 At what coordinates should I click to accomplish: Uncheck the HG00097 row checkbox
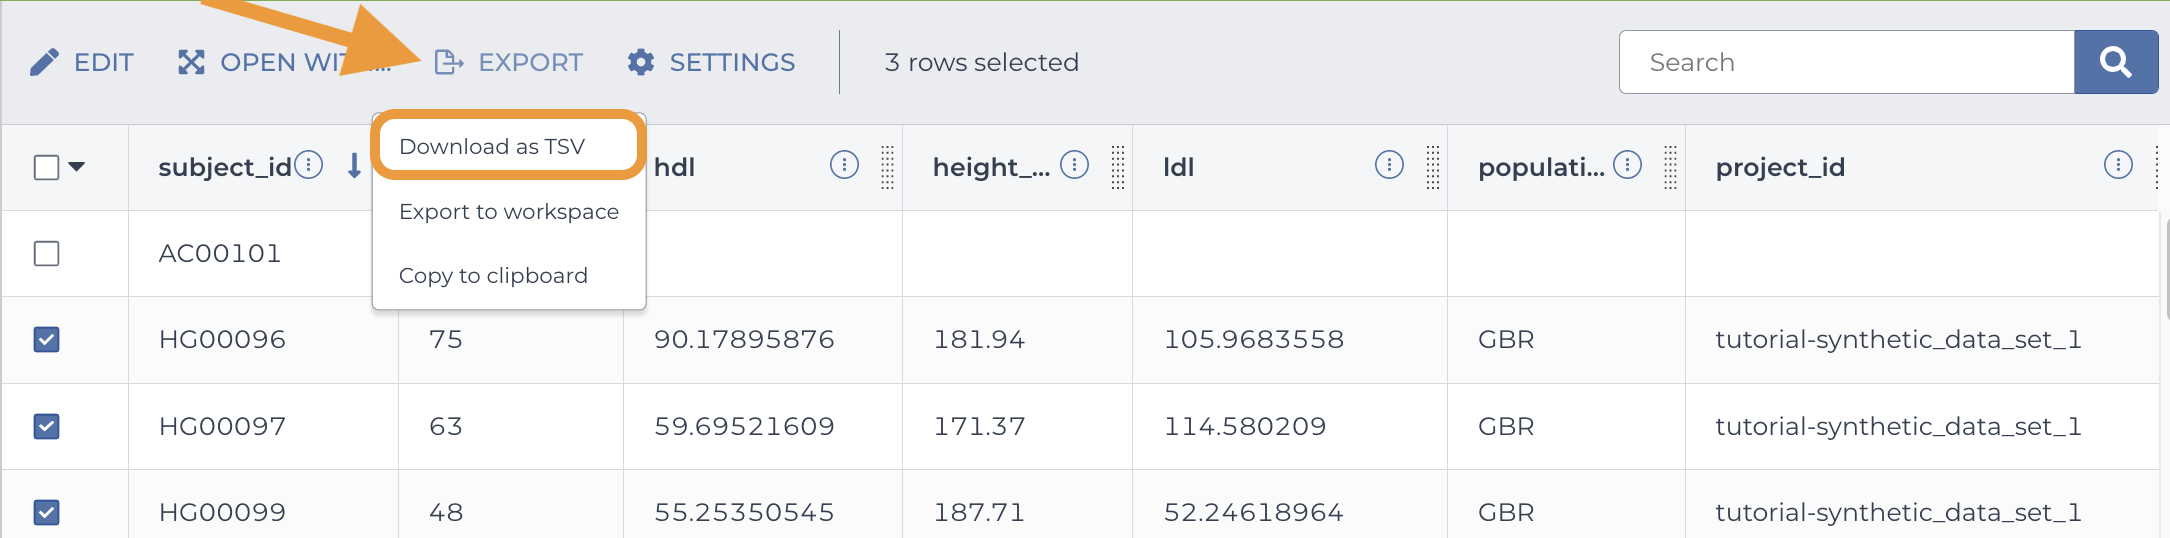point(47,426)
